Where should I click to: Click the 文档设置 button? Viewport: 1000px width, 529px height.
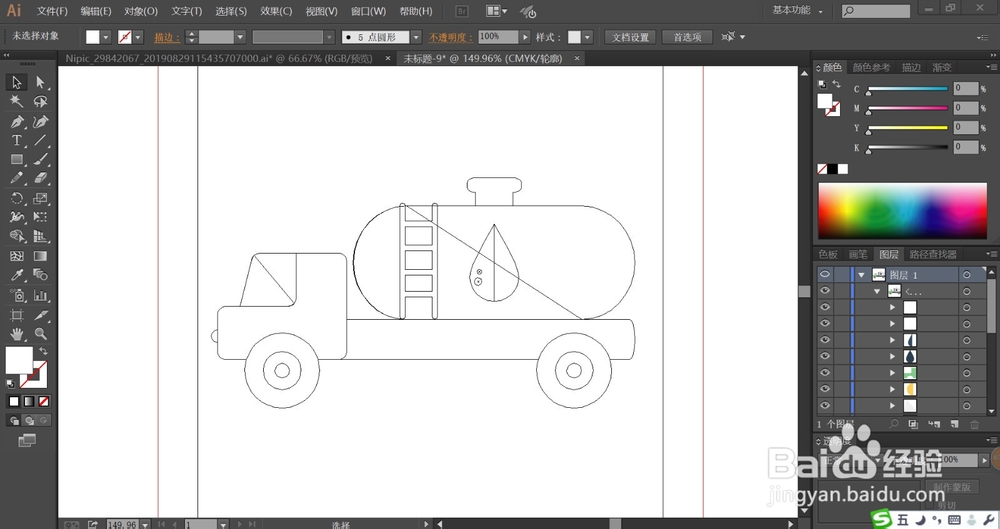pos(630,37)
